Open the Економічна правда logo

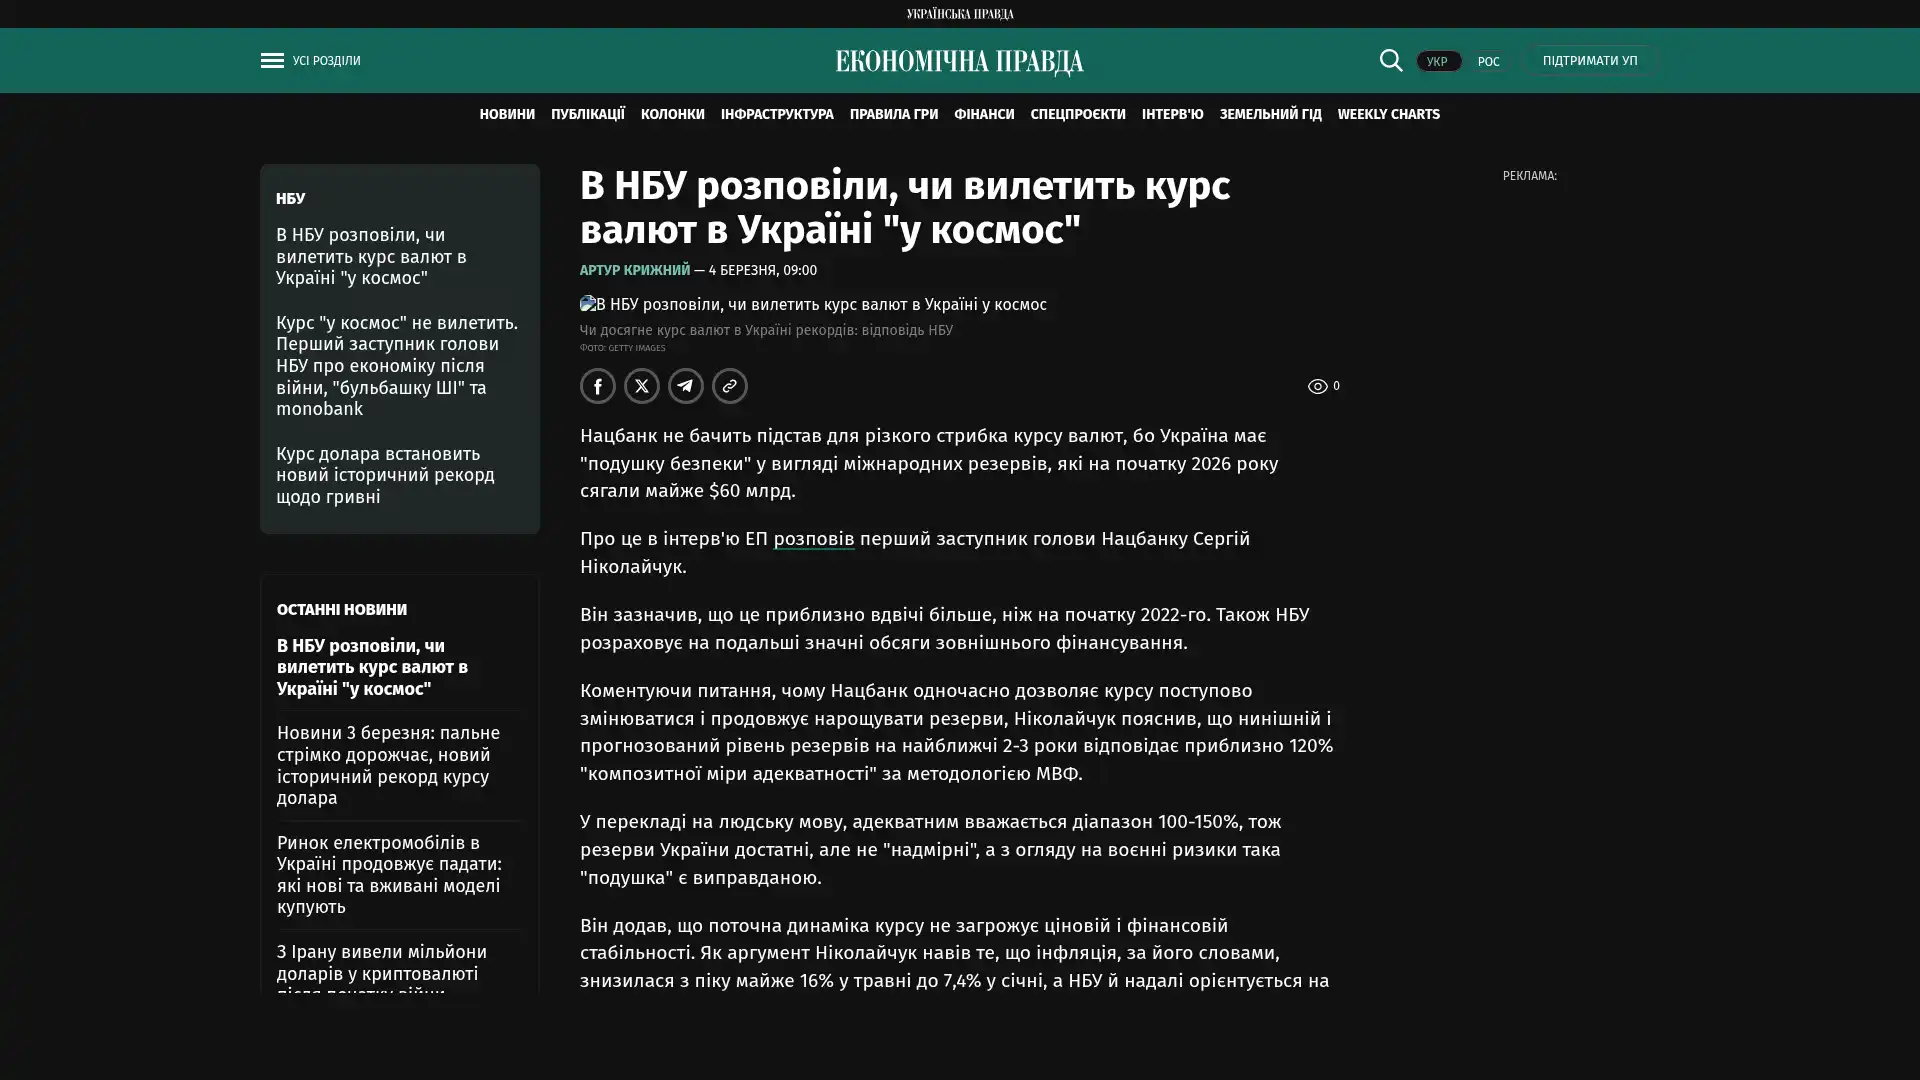coord(959,62)
